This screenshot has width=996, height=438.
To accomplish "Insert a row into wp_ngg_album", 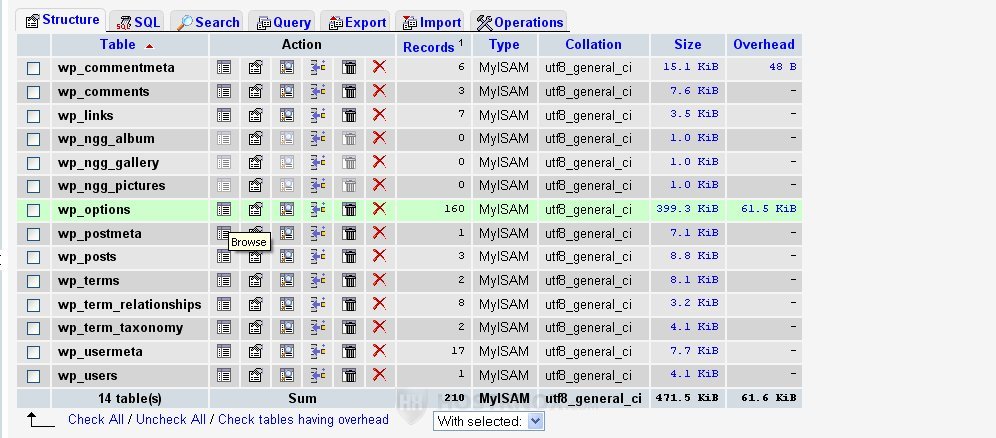I will coord(318,138).
